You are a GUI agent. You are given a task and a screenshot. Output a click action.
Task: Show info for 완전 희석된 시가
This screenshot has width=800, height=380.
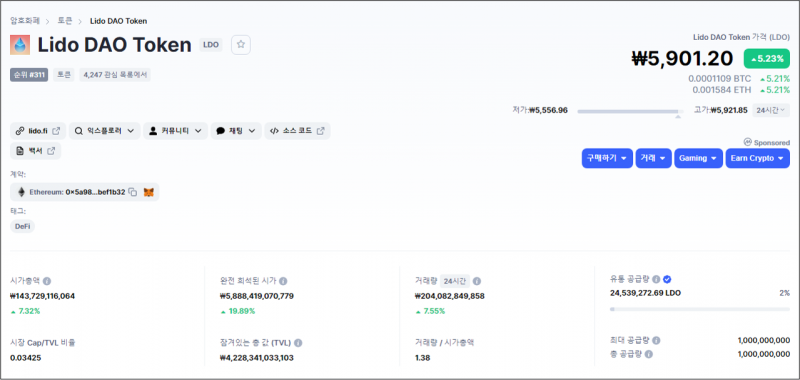tap(283, 281)
